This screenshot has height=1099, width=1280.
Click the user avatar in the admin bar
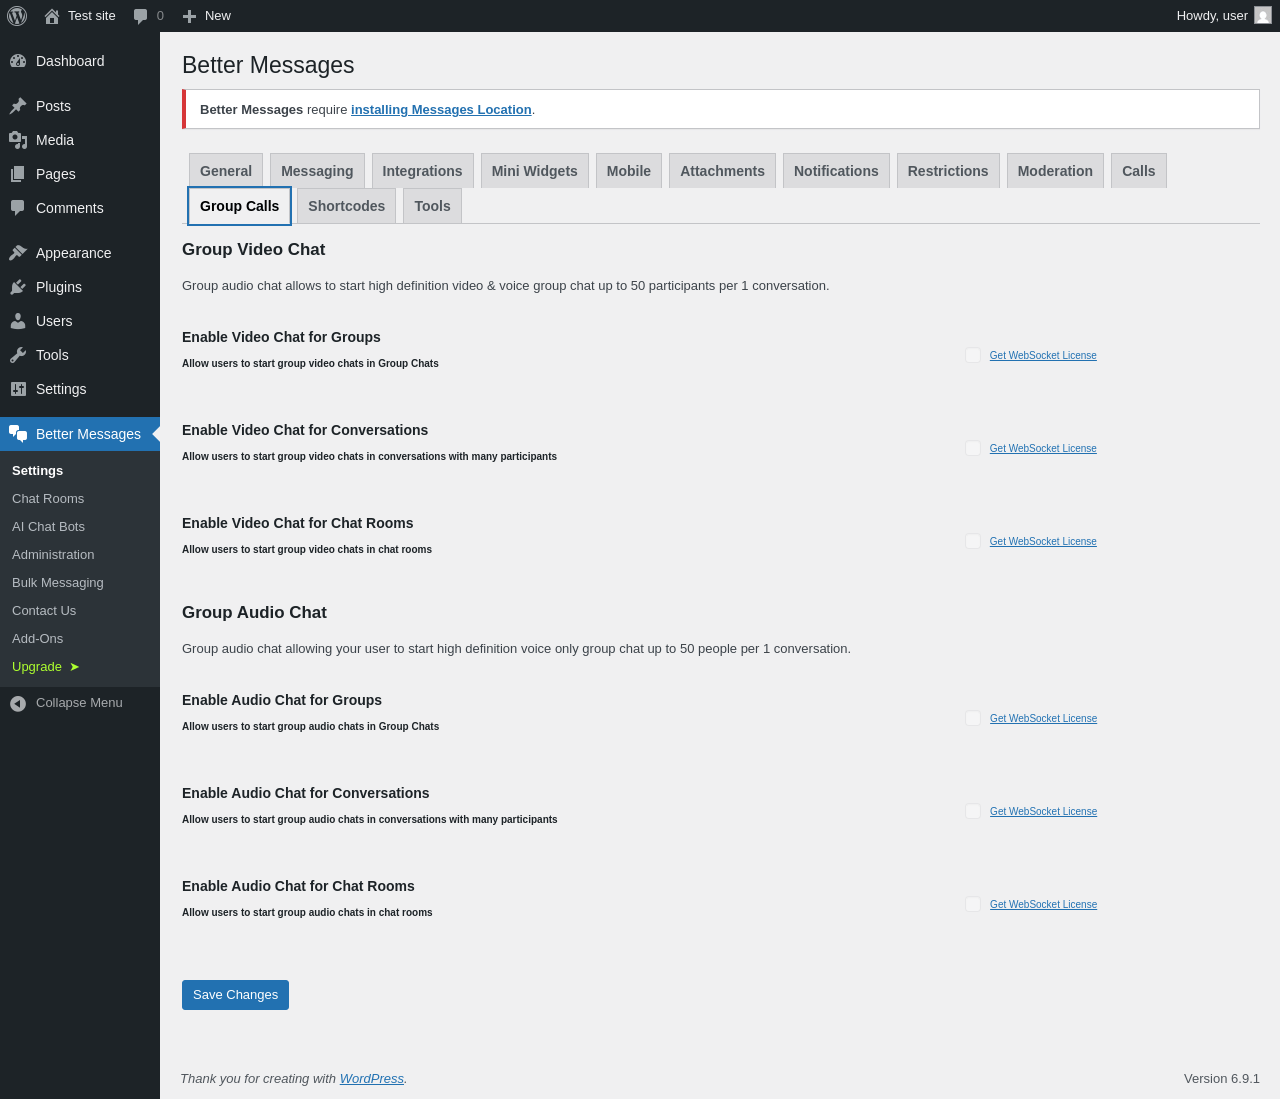pos(1263,16)
